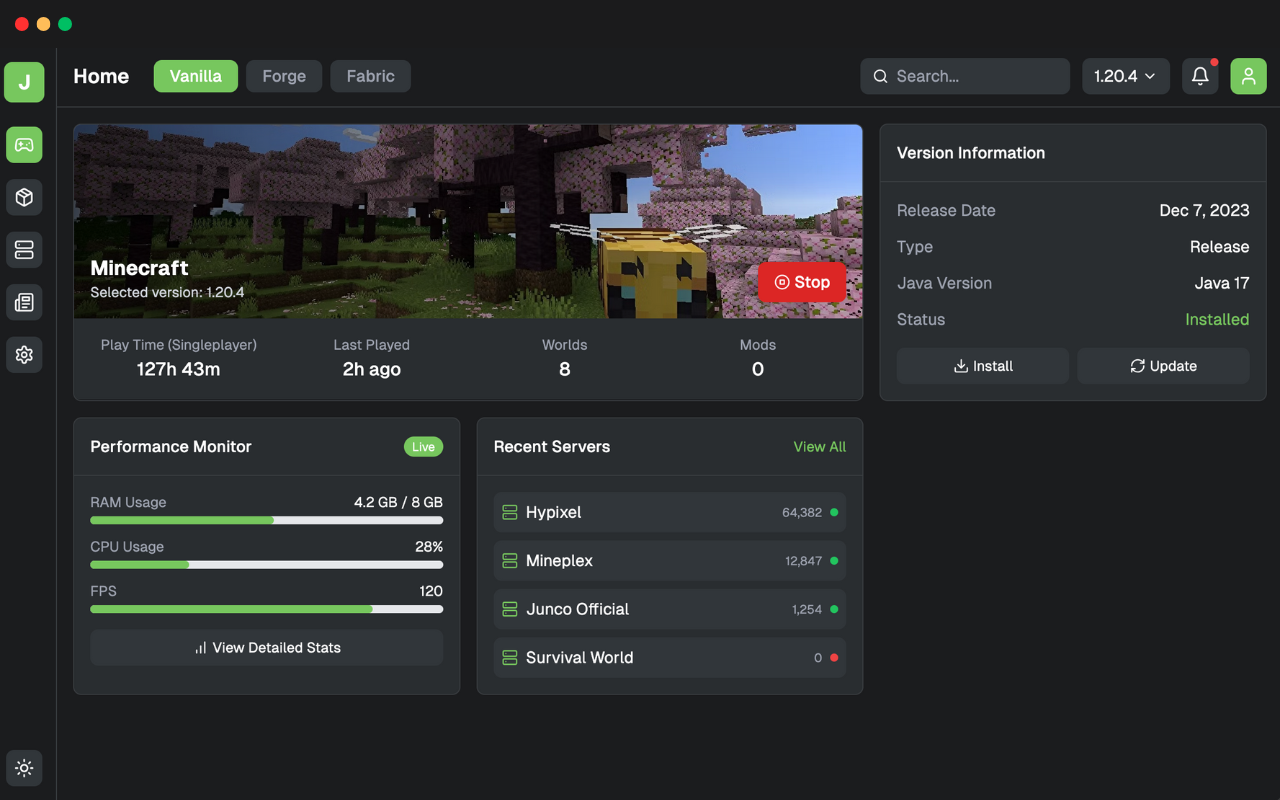Click the Install button
Screen dimensions: 1280x800
(983, 366)
